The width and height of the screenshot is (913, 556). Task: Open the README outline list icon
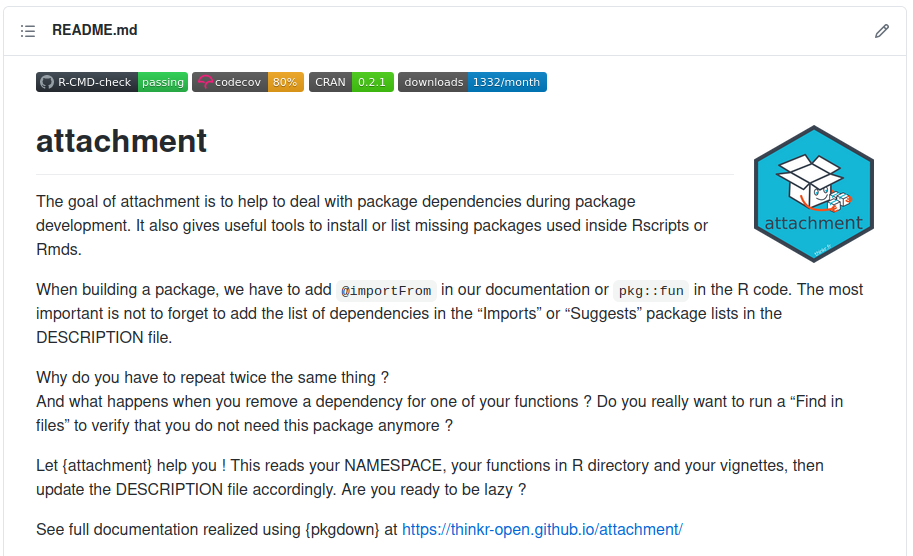28,31
